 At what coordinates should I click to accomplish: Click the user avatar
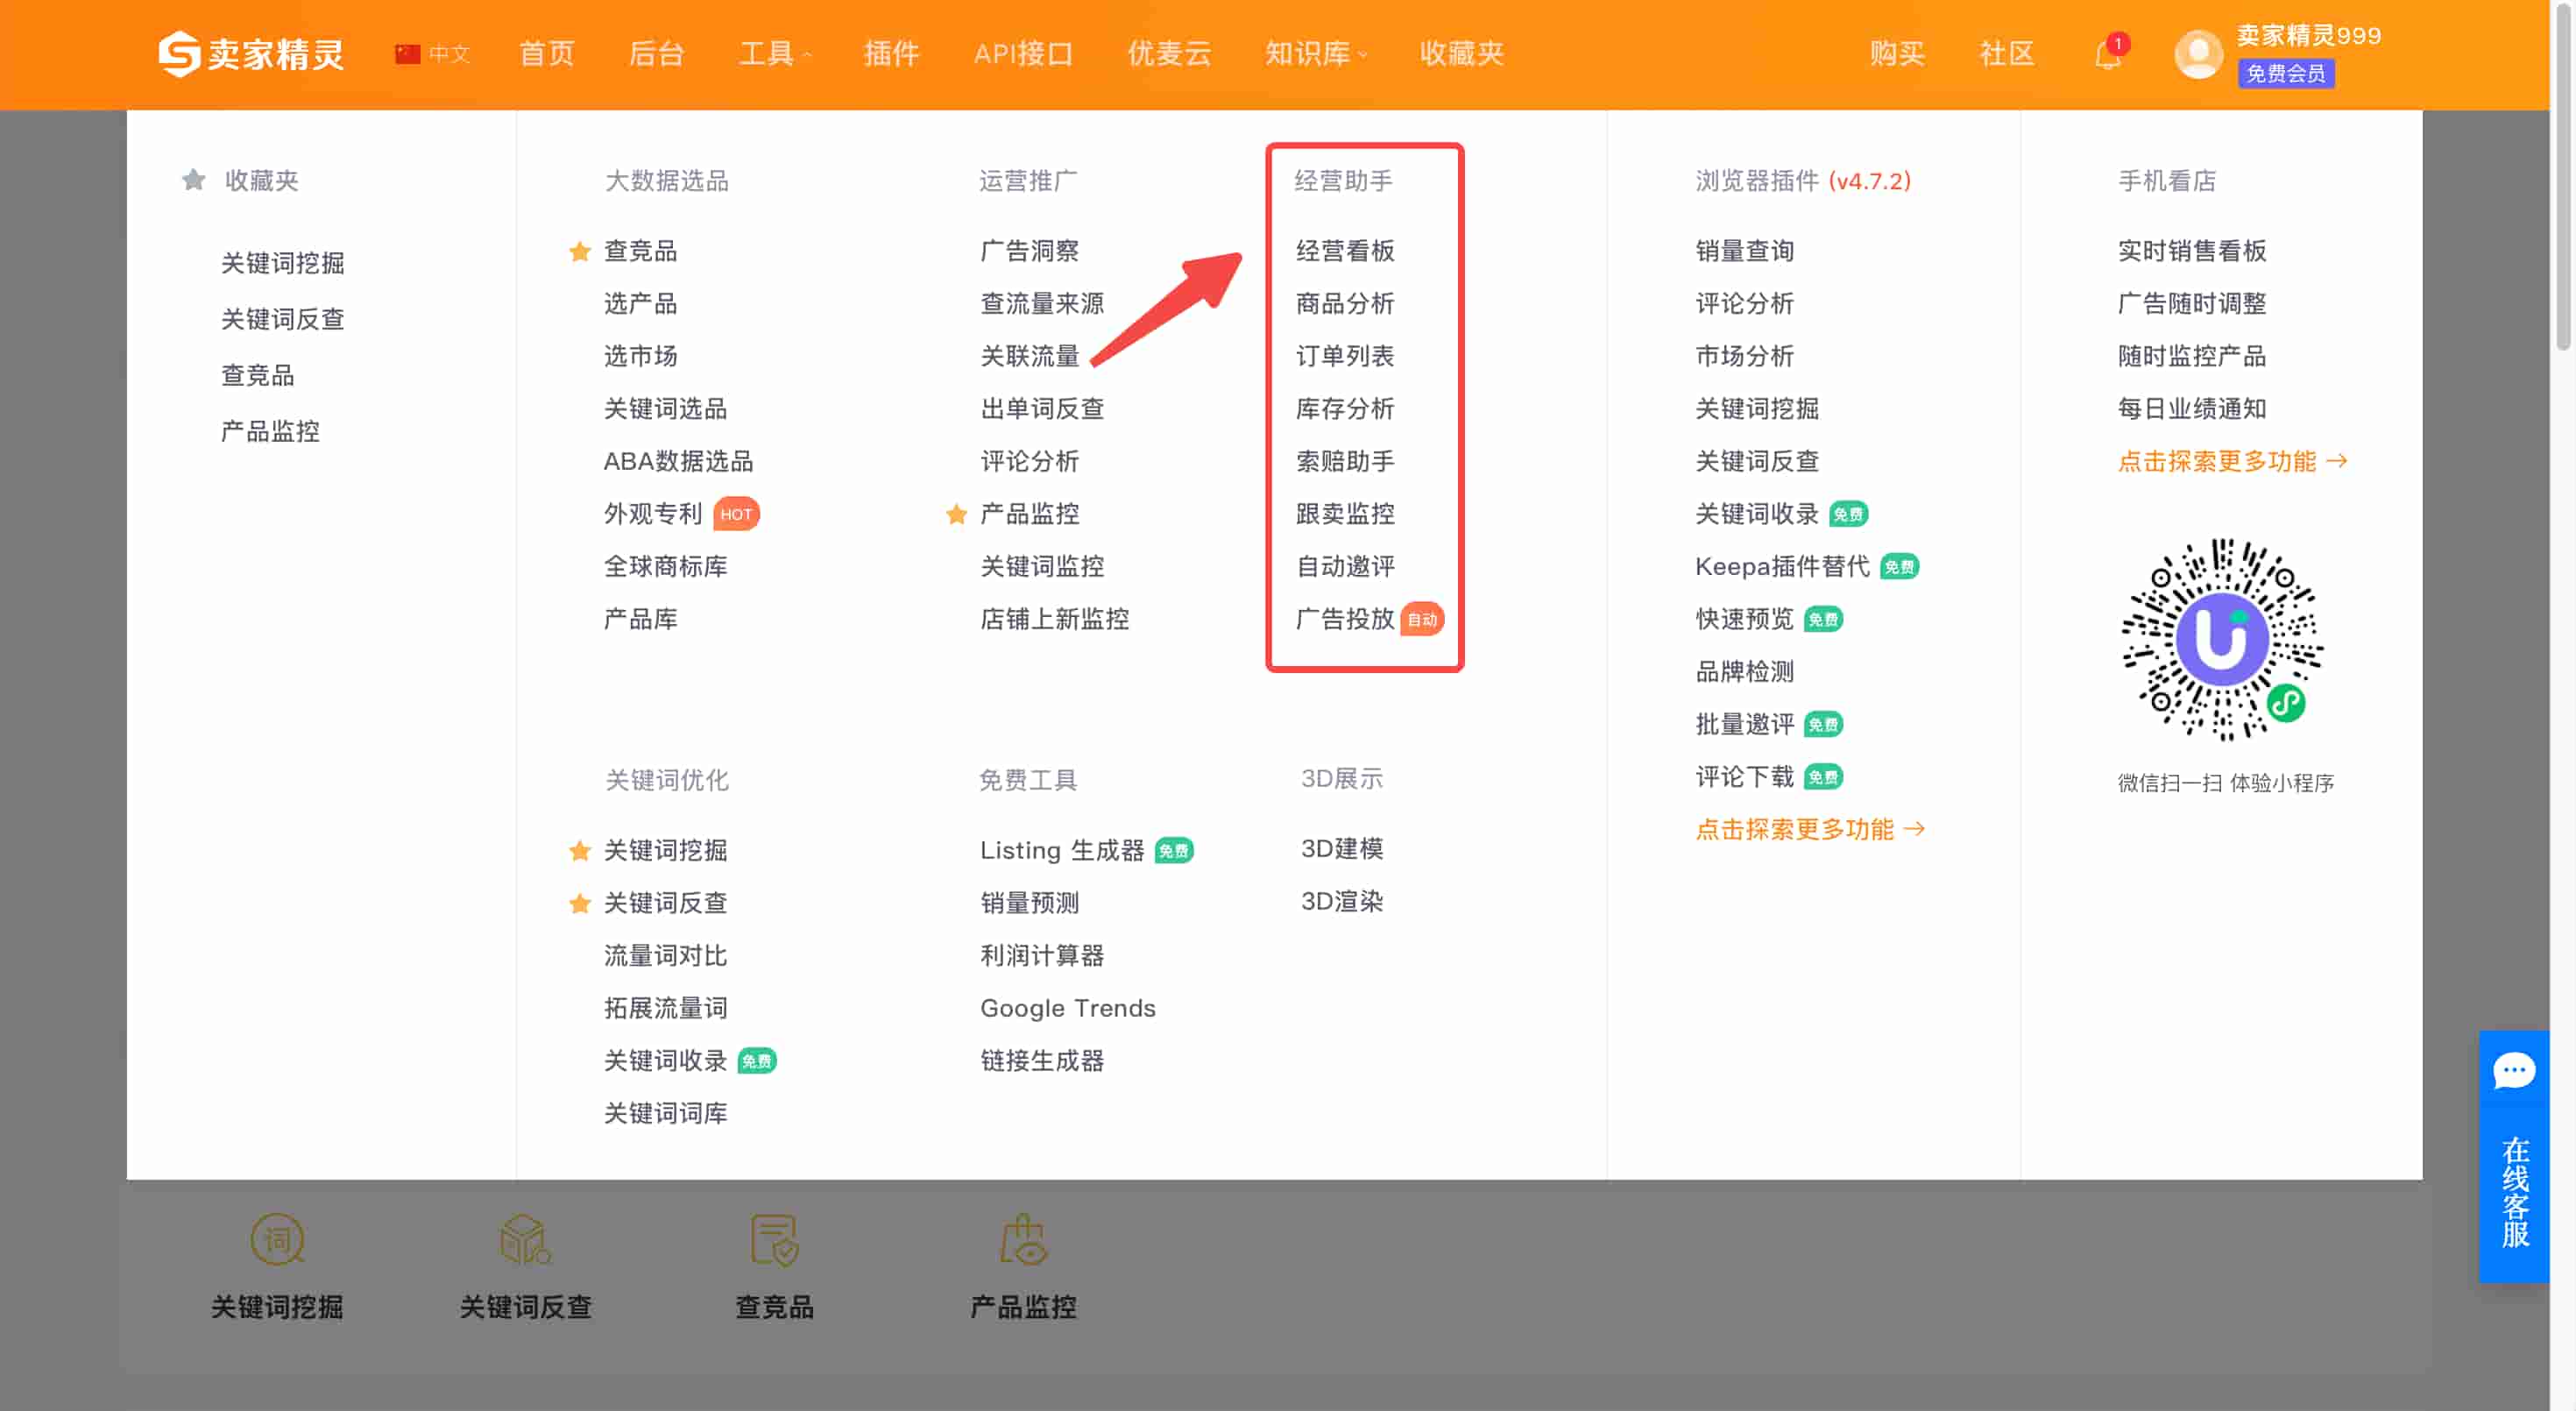coord(2199,54)
